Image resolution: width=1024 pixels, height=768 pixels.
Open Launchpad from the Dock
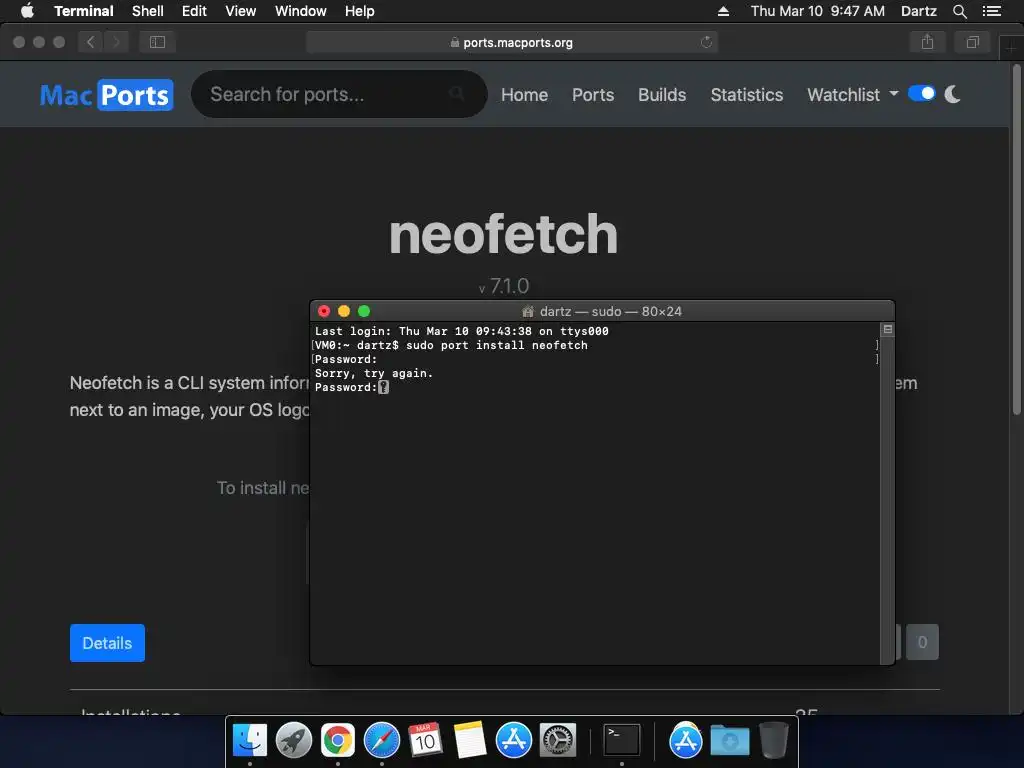pyautogui.click(x=294, y=741)
